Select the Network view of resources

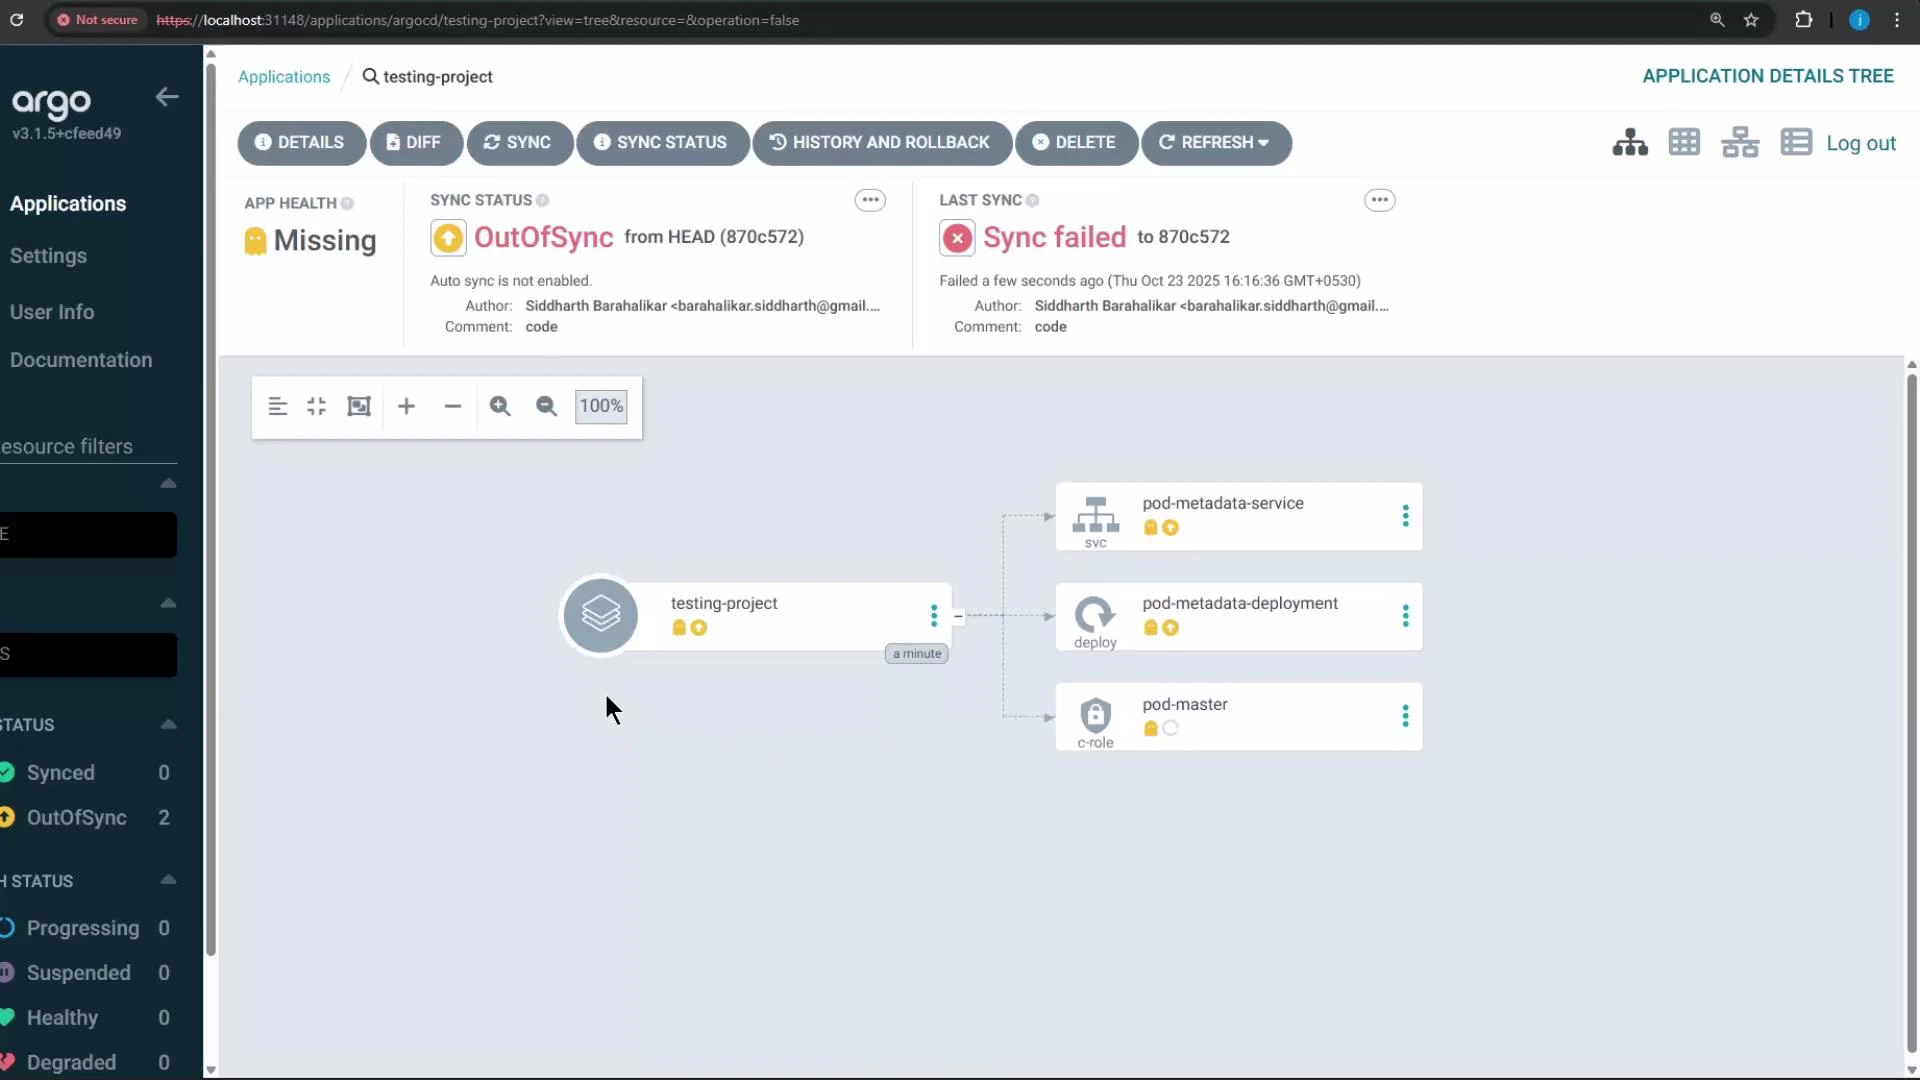(x=1740, y=142)
